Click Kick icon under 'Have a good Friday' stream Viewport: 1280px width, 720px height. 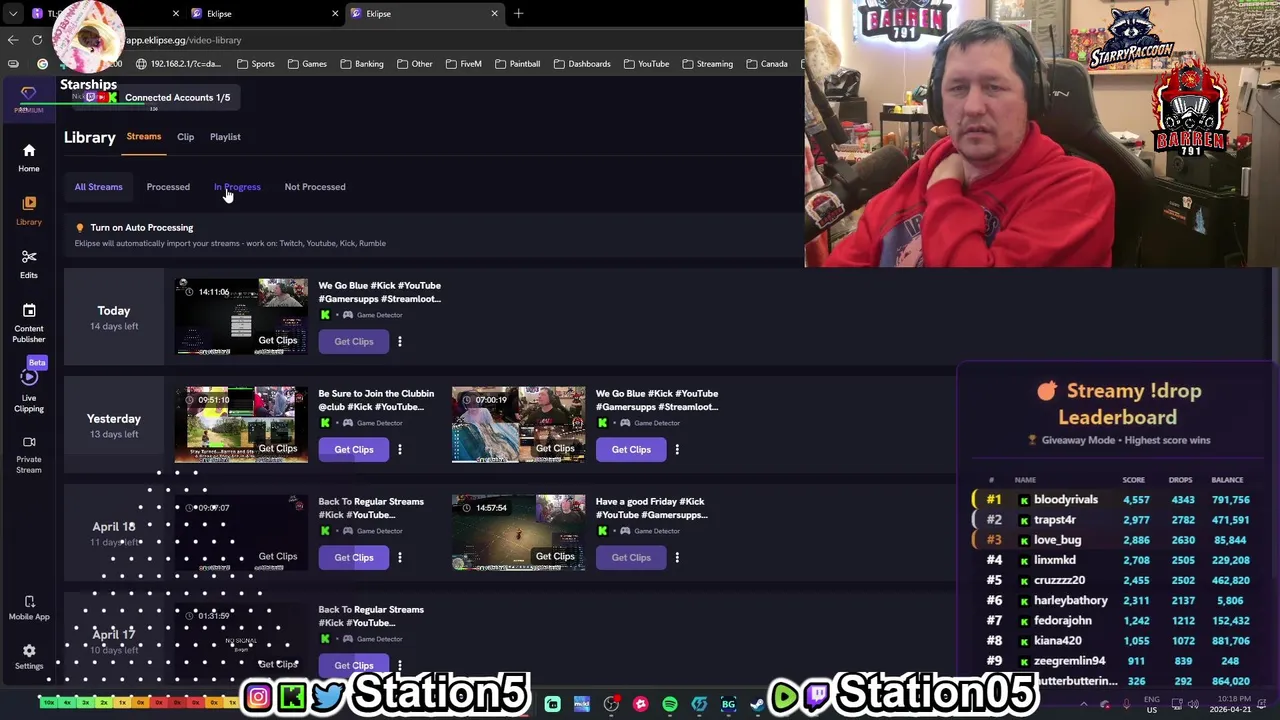click(x=602, y=531)
